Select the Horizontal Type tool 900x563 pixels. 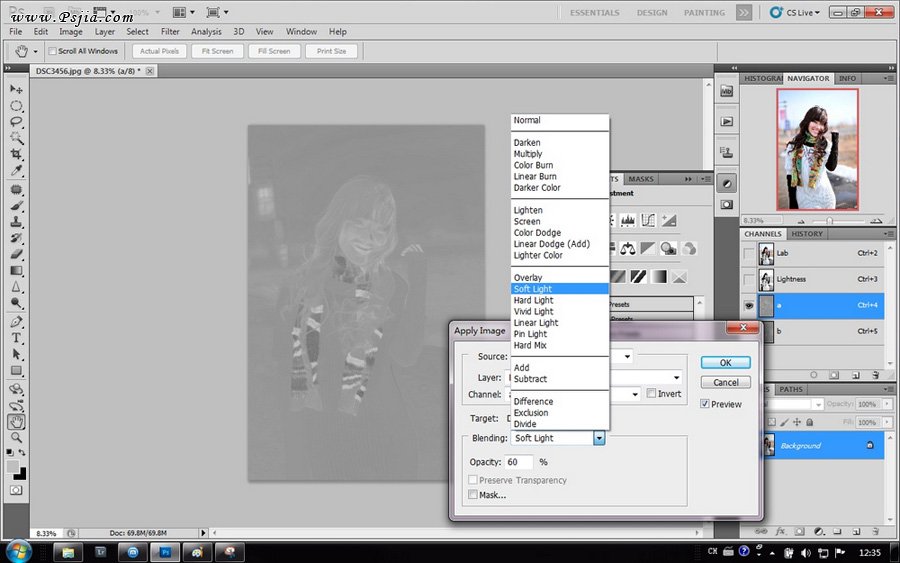point(17,338)
